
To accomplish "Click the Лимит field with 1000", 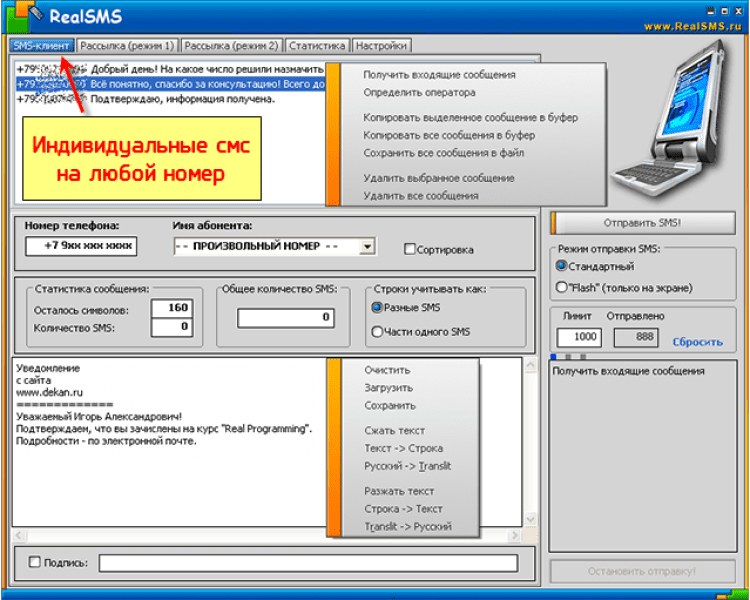I will pyautogui.click(x=579, y=337).
